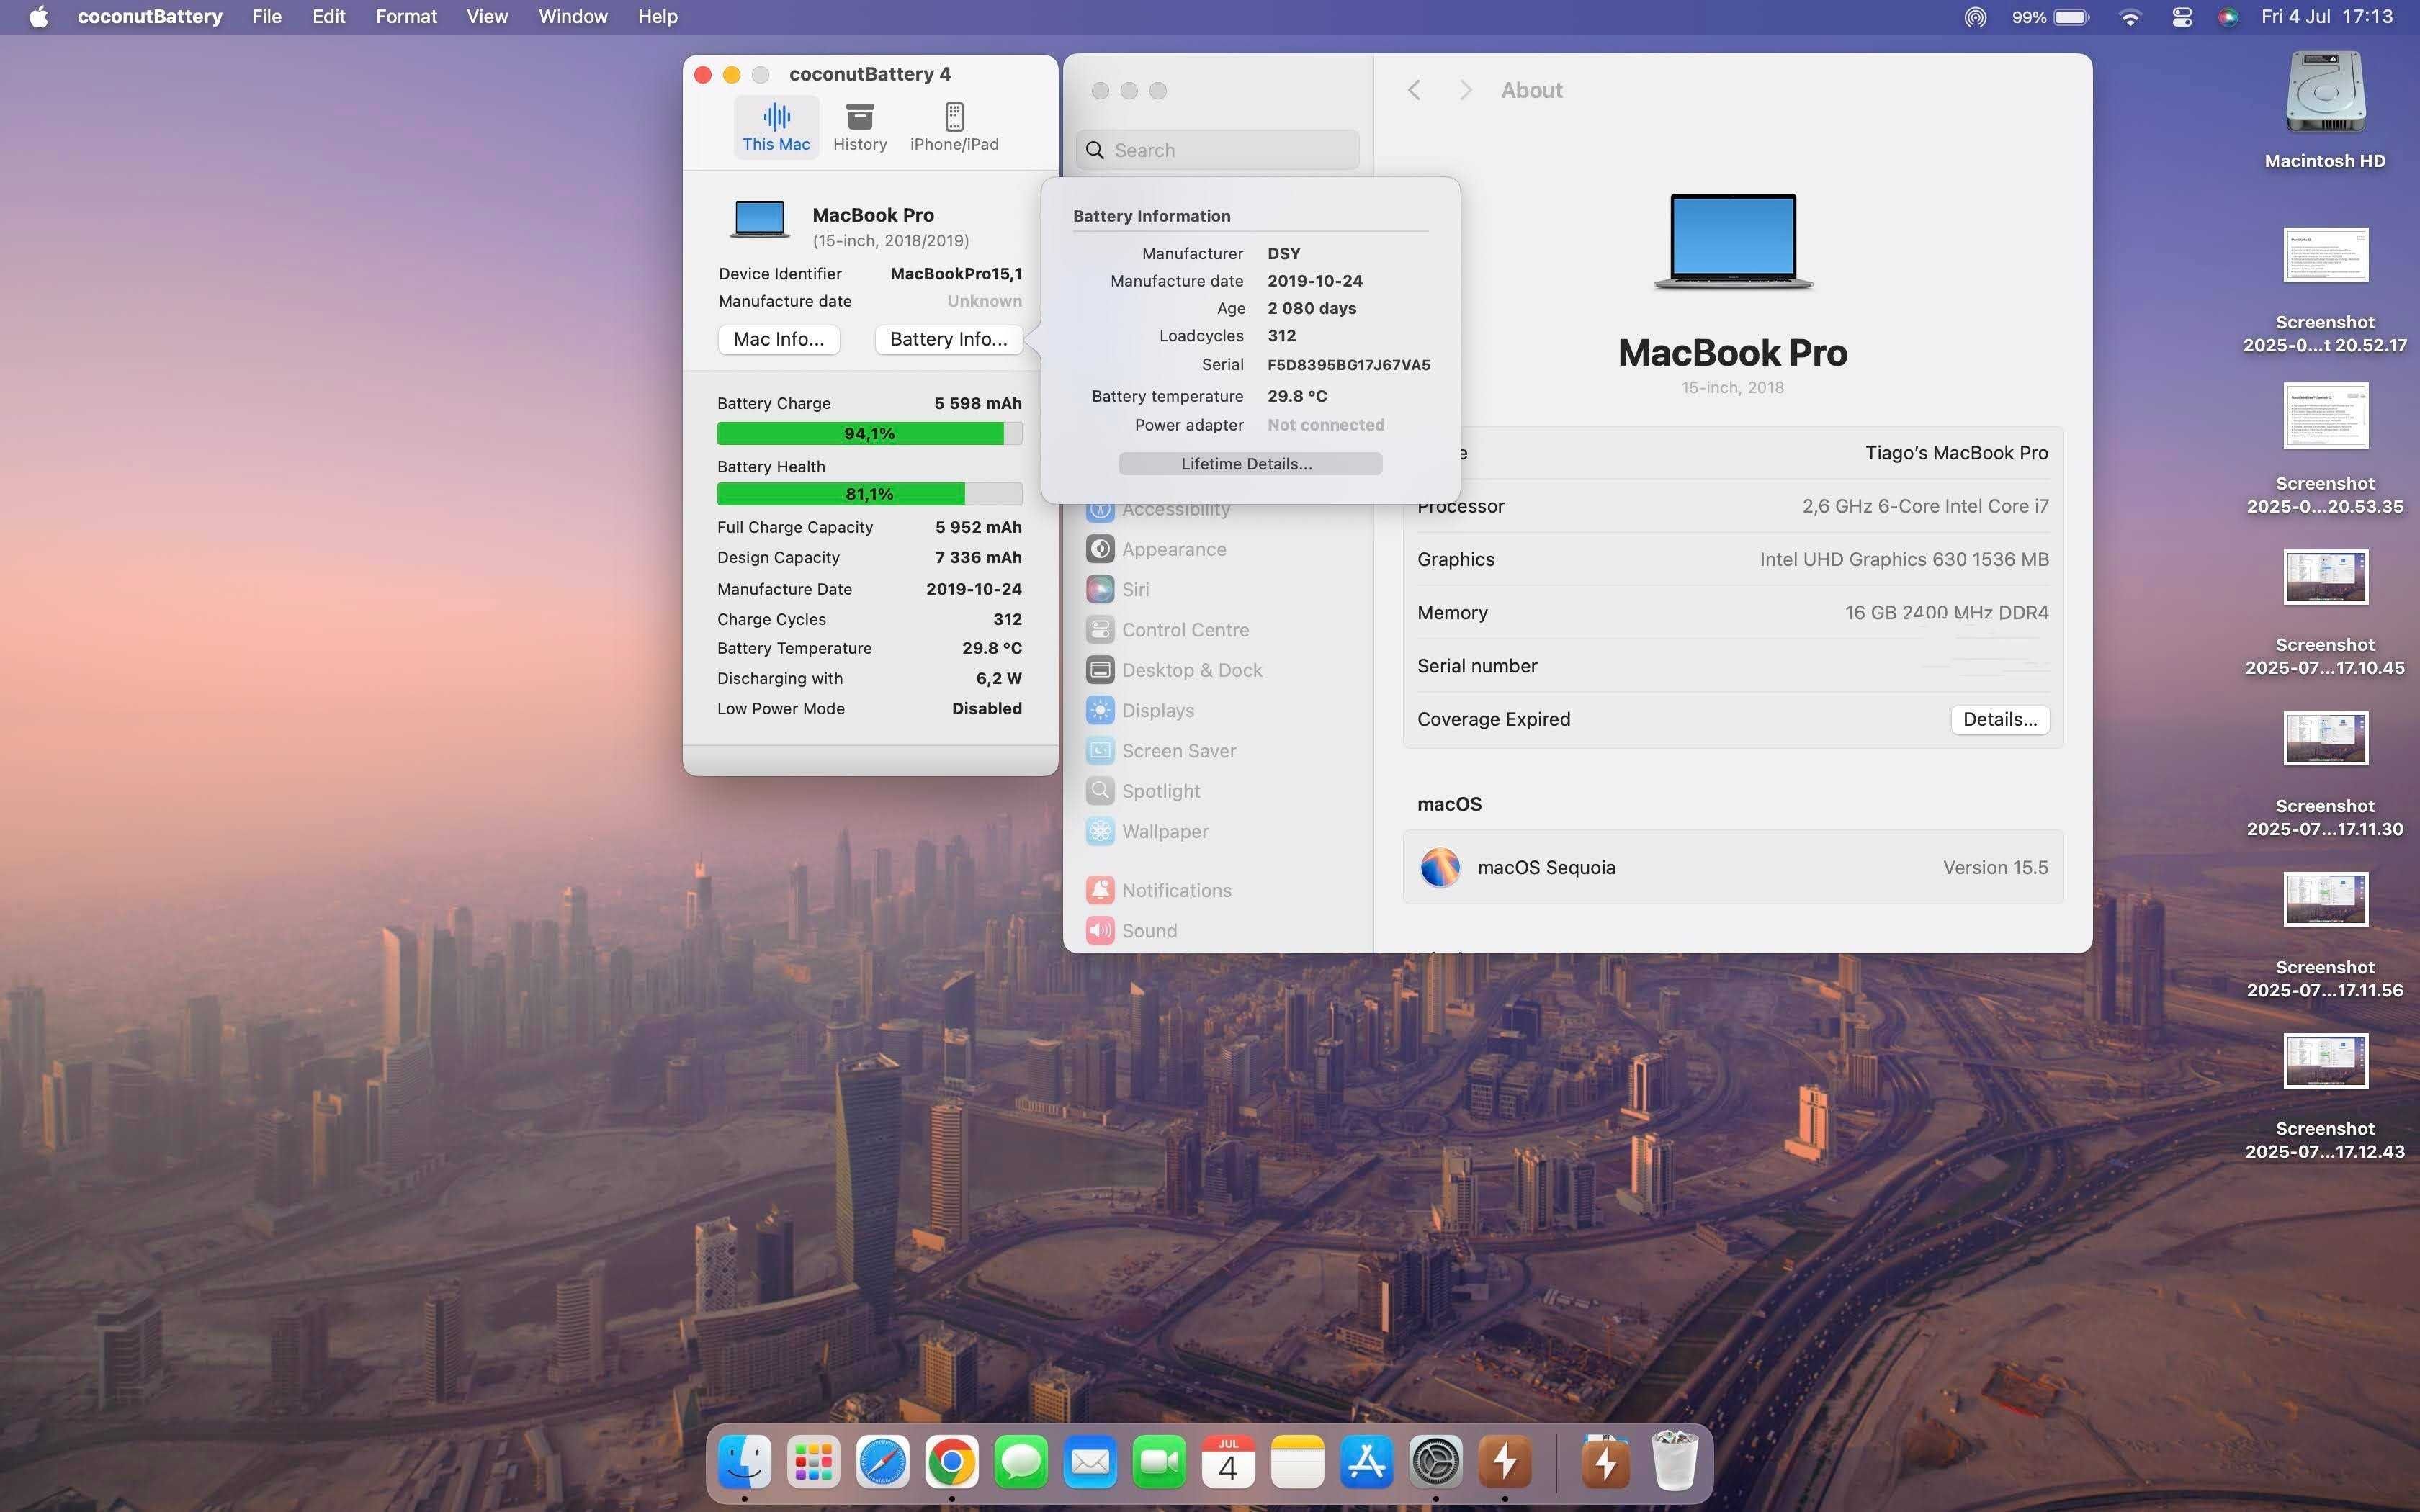Click the AirDrop status icon in menu bar
This screenshot has height=1512, width=2420.
(1975, 17)
